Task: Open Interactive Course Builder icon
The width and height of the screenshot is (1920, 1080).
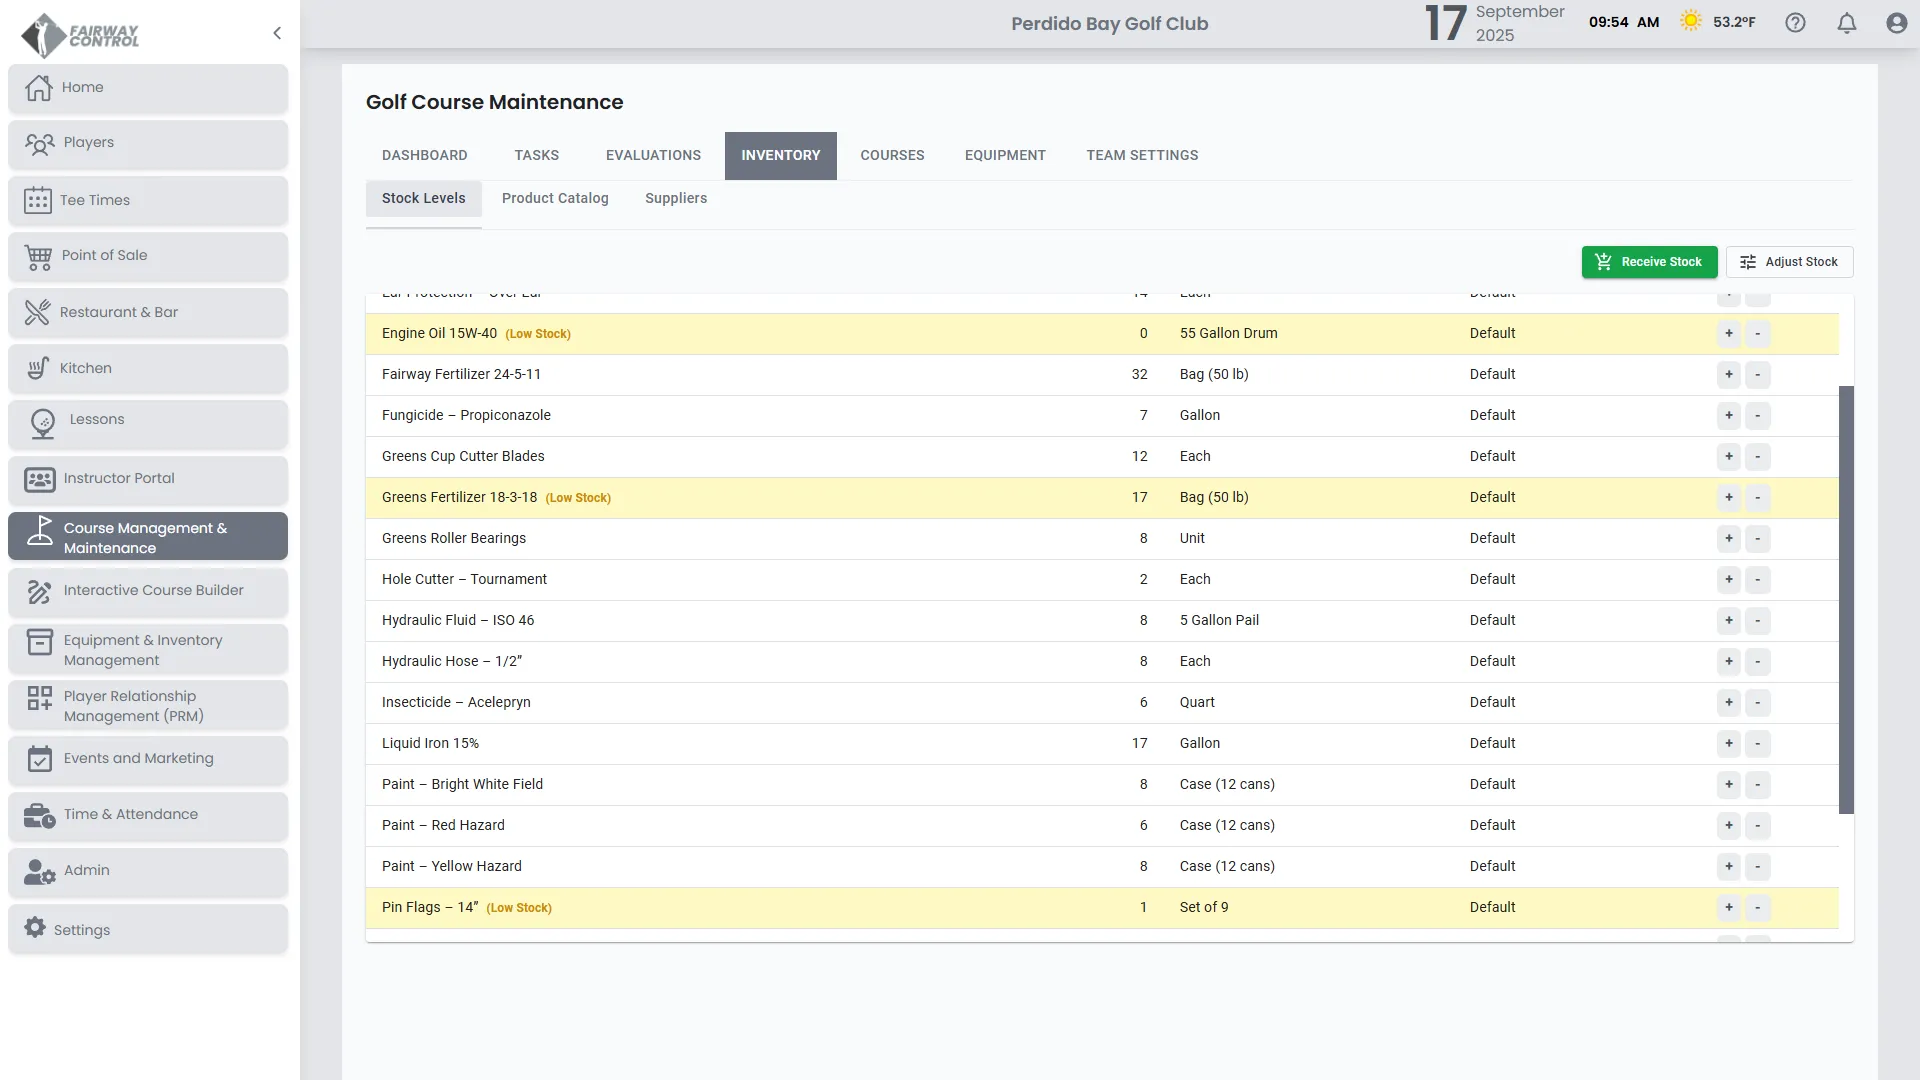Action: click(39, 592)
